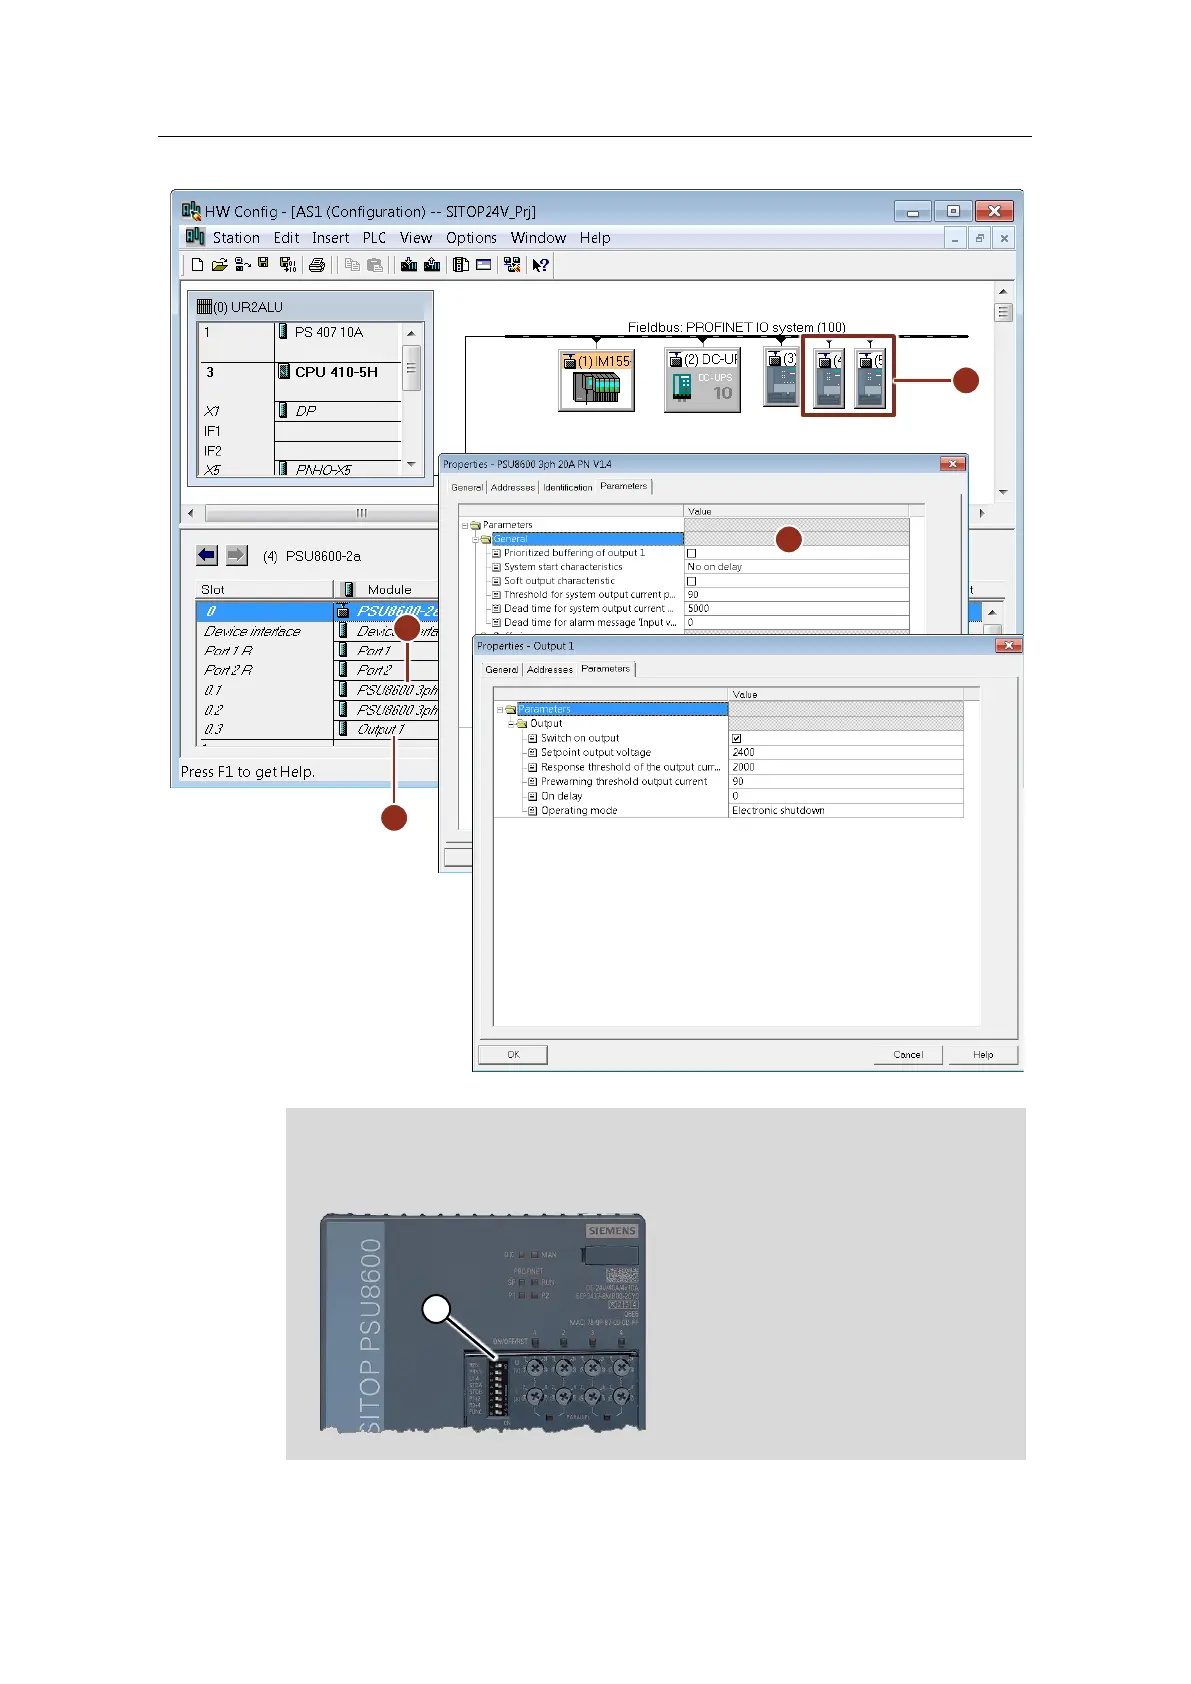Switch to General tab in Output 1 dialog
1191x1684 pixels.
[501, 669]
